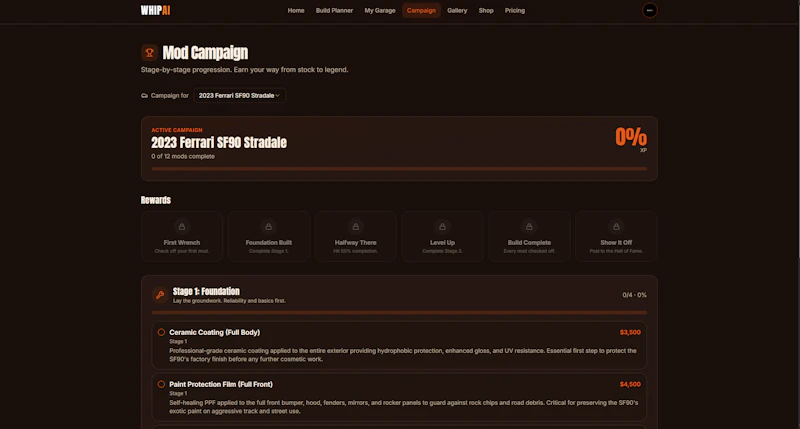Select the Show It Off reward title

[x=616, y=243]
